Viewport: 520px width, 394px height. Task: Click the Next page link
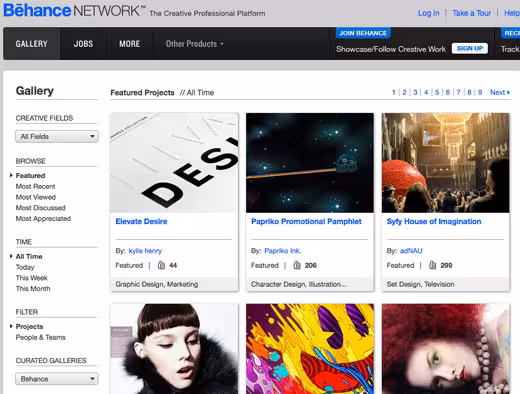click(500, 92)
